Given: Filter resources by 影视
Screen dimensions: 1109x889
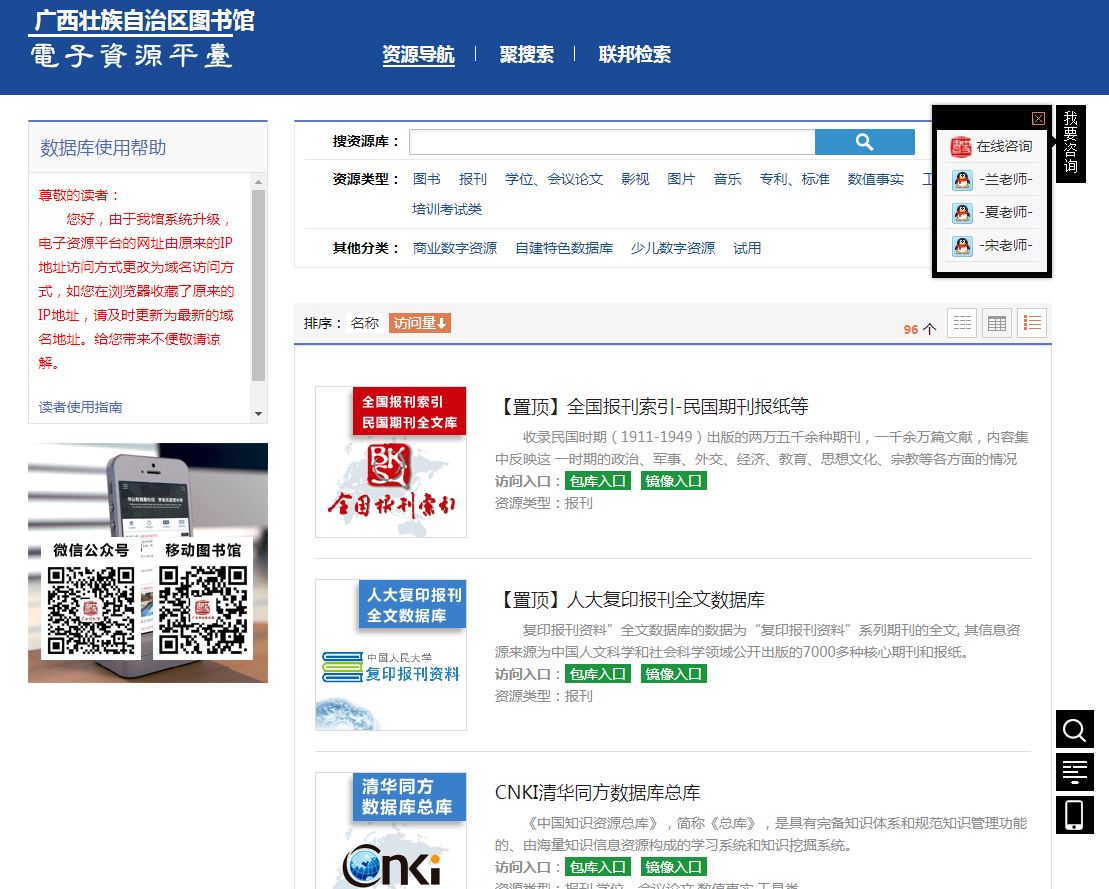Looking at the screenshot, I should coord(635,179).
